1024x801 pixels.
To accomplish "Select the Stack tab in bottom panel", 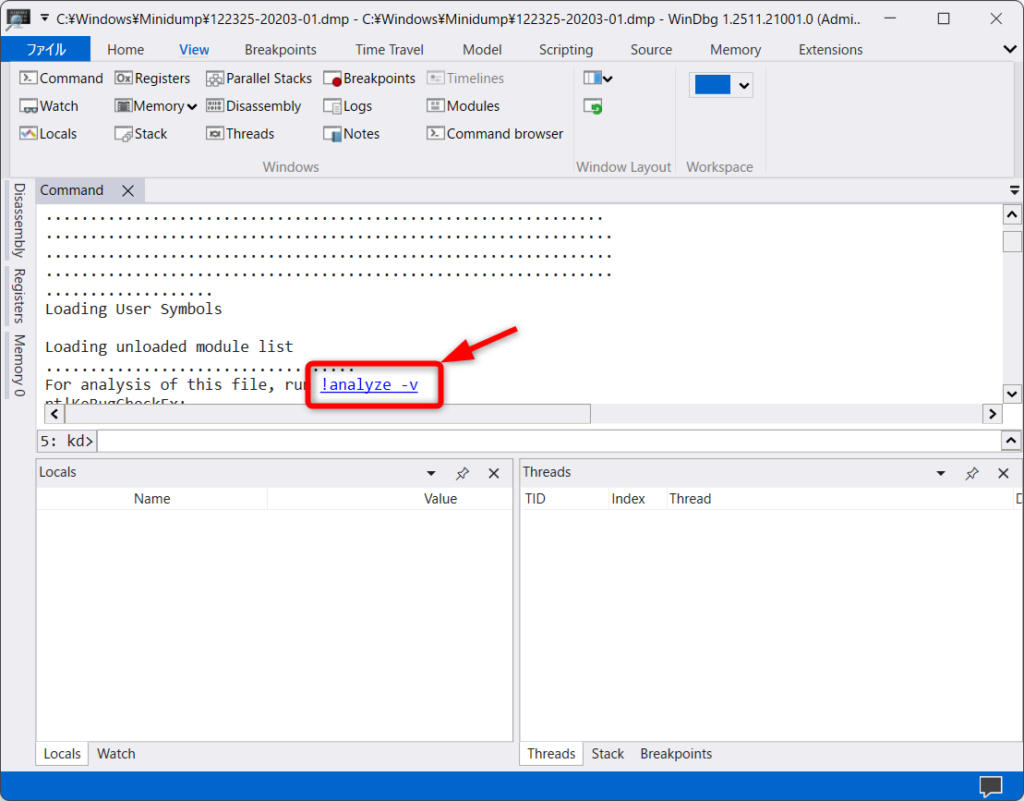I will [x=607, y=754].
